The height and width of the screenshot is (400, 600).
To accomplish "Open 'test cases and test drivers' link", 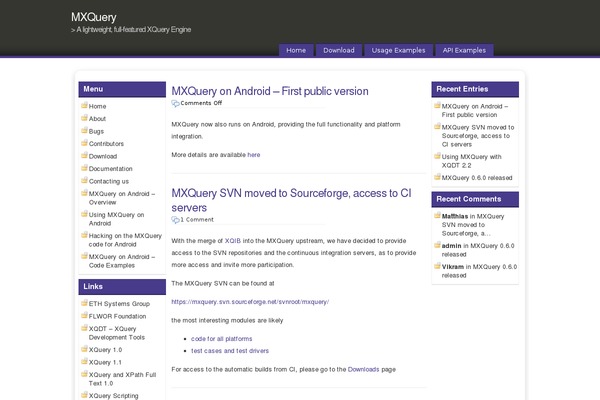I will 230,351.
